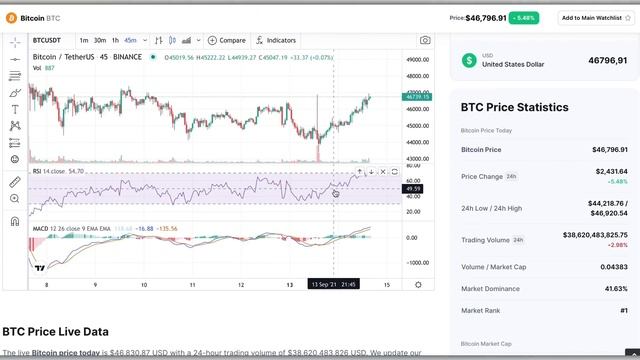Switch chart style to area
This screenshot has height=360, width=640.
(187, 40)
